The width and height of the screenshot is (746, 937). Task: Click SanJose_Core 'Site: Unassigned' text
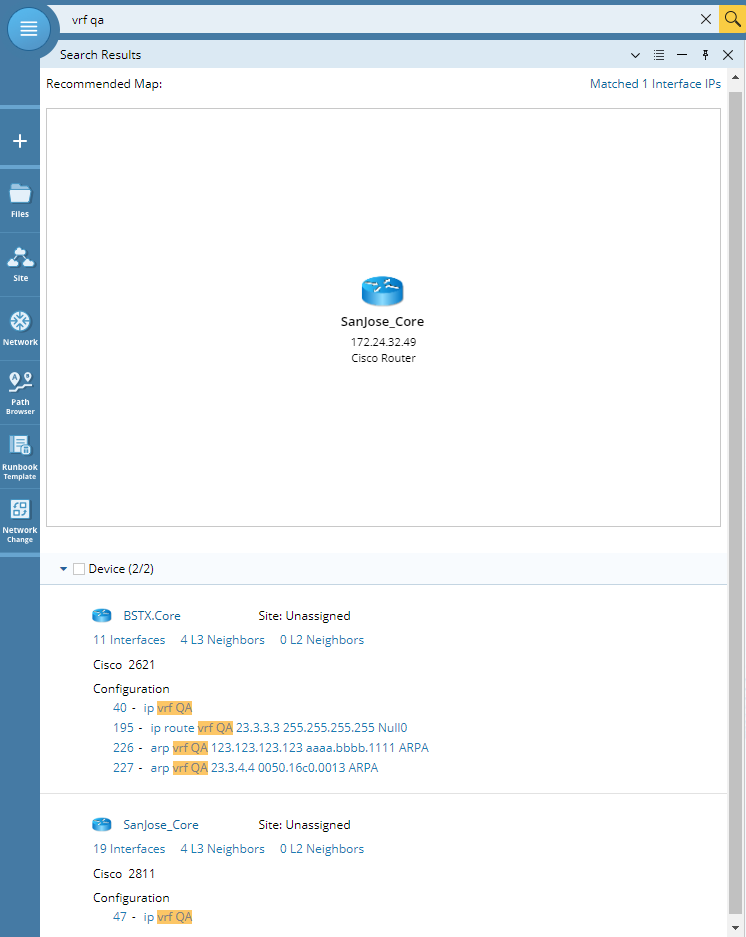304,825
